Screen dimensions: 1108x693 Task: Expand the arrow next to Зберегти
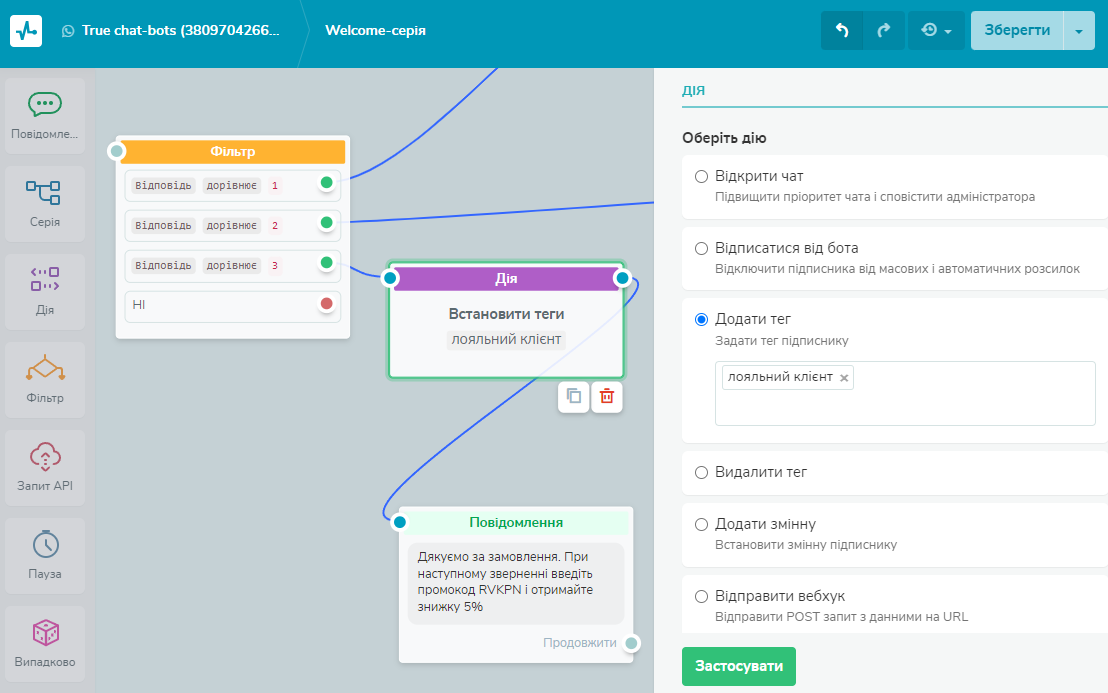(1079, 30)
